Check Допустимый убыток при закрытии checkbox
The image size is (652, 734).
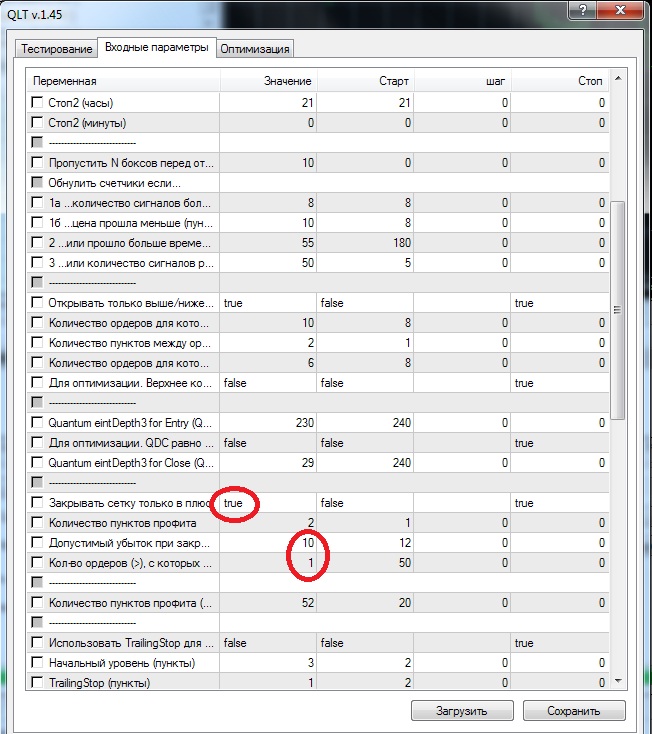click(37, 543)
